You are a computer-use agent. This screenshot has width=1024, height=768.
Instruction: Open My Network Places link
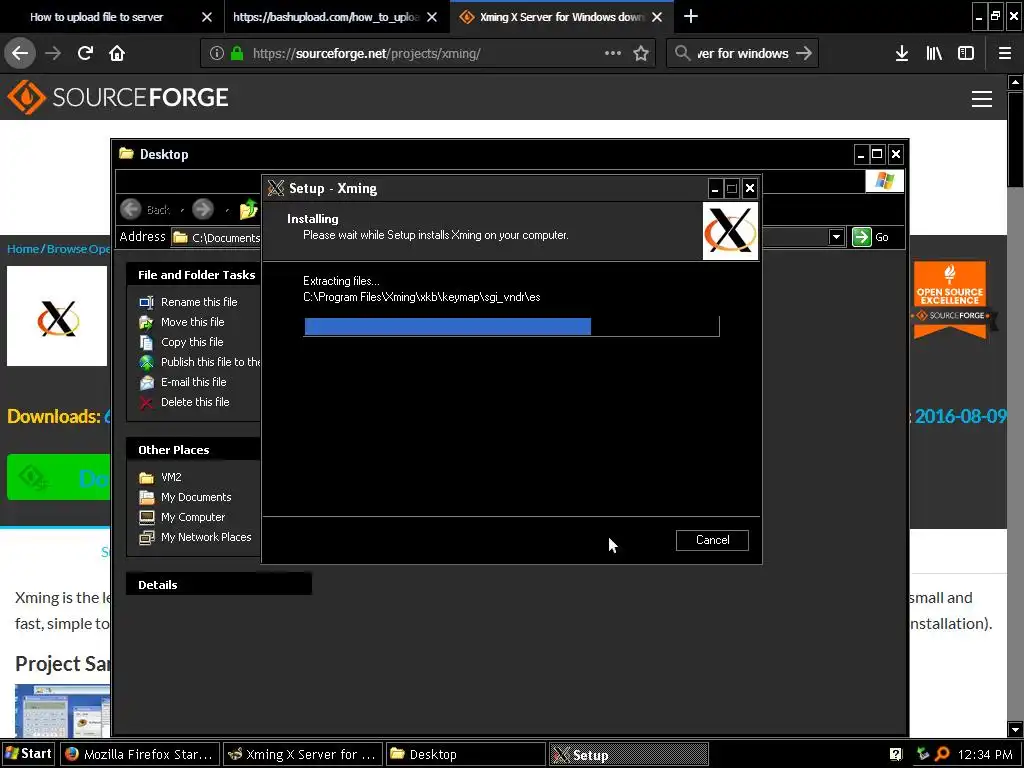[x=206, y=537]
